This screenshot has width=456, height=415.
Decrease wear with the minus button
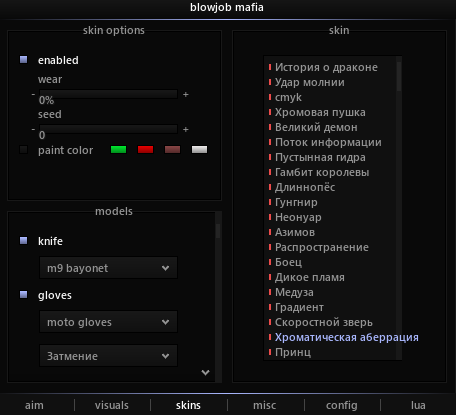point(33,94)
